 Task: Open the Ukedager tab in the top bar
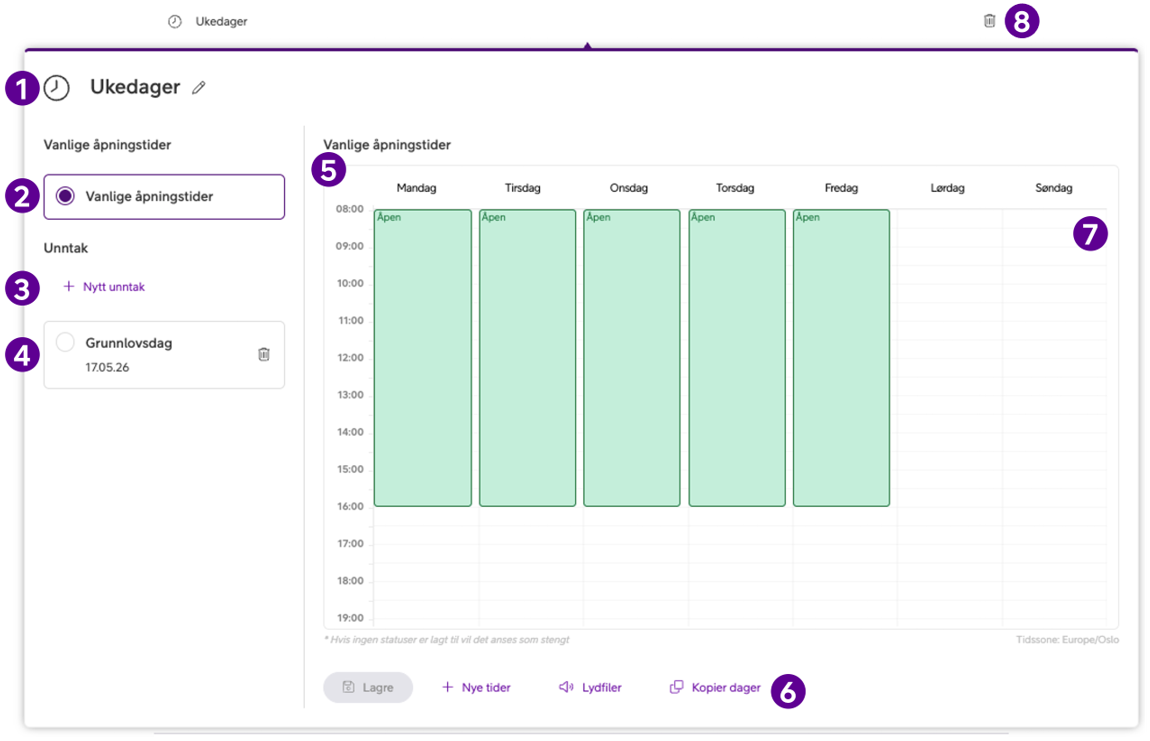point(208,21)
